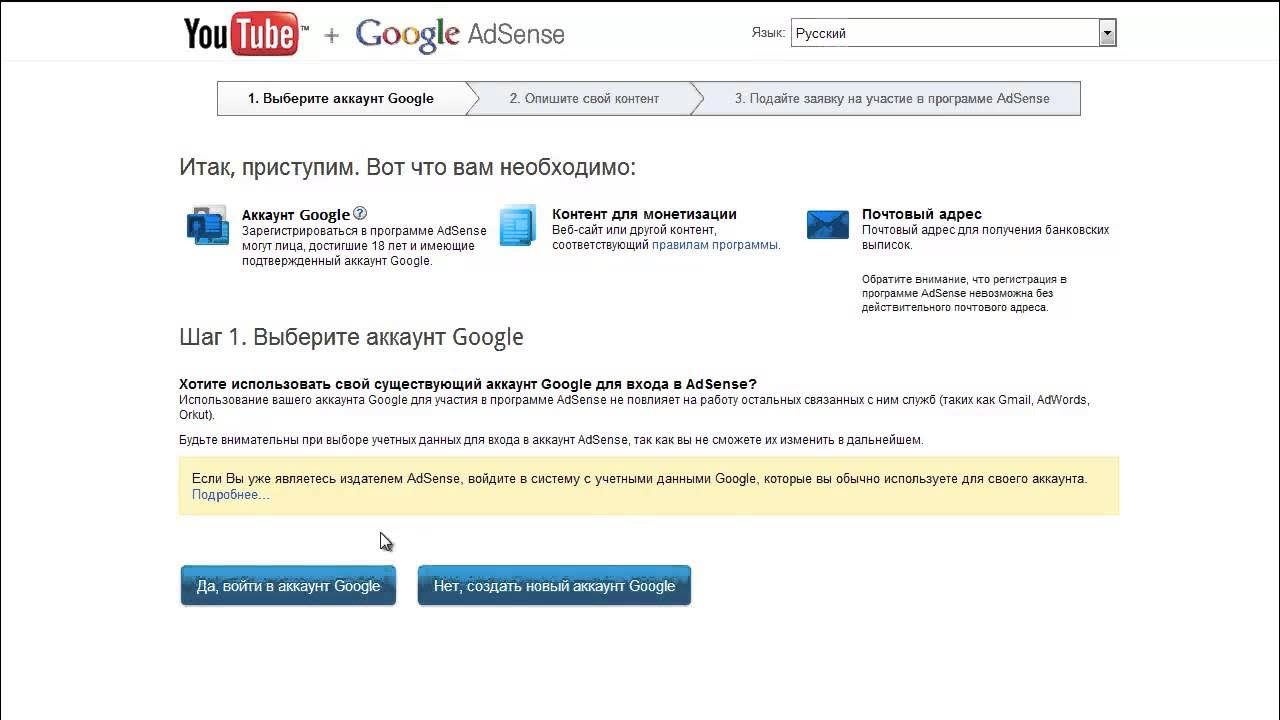Select step 2 Опишите свой контент

tap(584, 99)
